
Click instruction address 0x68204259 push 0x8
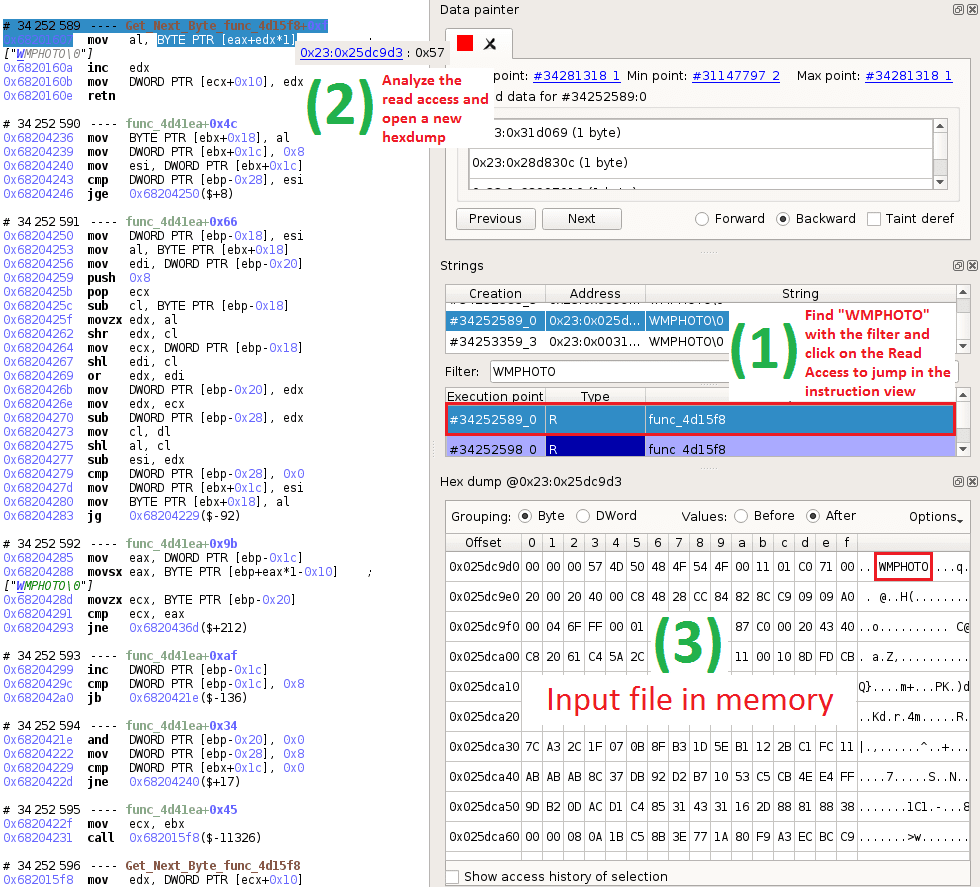38,278
